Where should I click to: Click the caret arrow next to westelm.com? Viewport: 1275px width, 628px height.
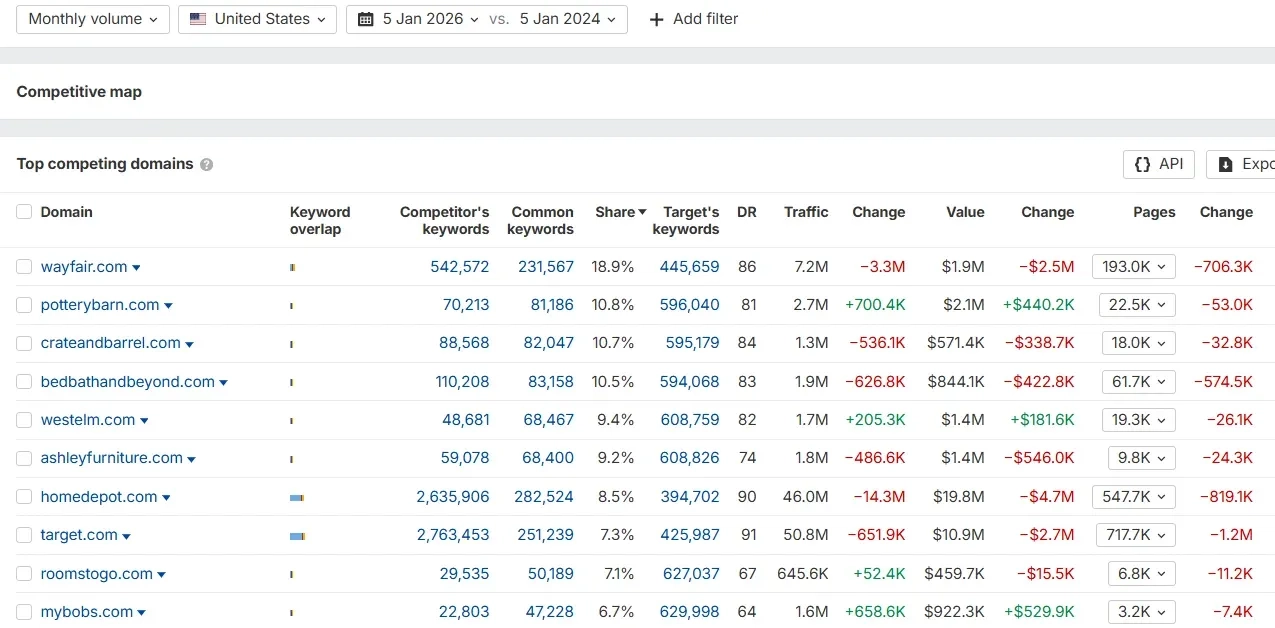point(144,421)
